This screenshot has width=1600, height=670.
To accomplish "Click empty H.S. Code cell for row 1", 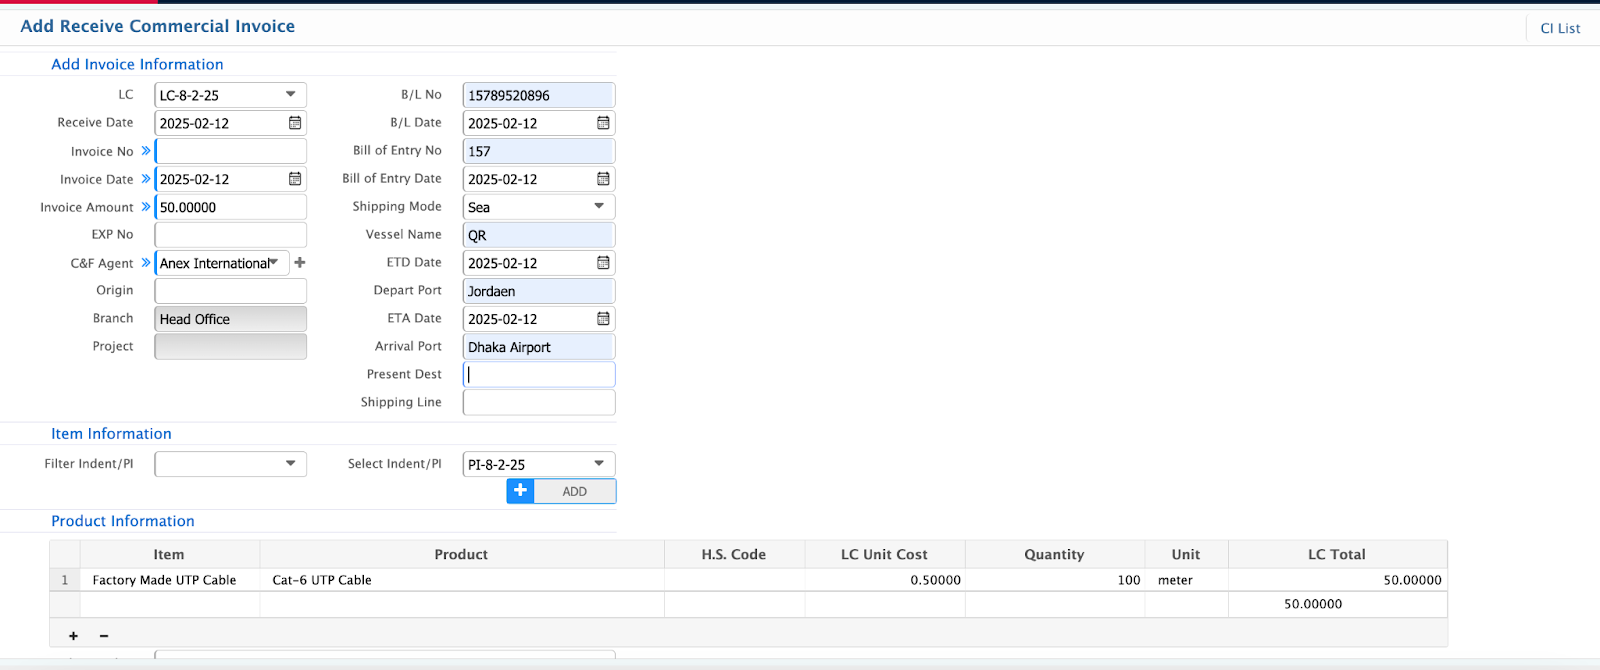I will [734, 580].
